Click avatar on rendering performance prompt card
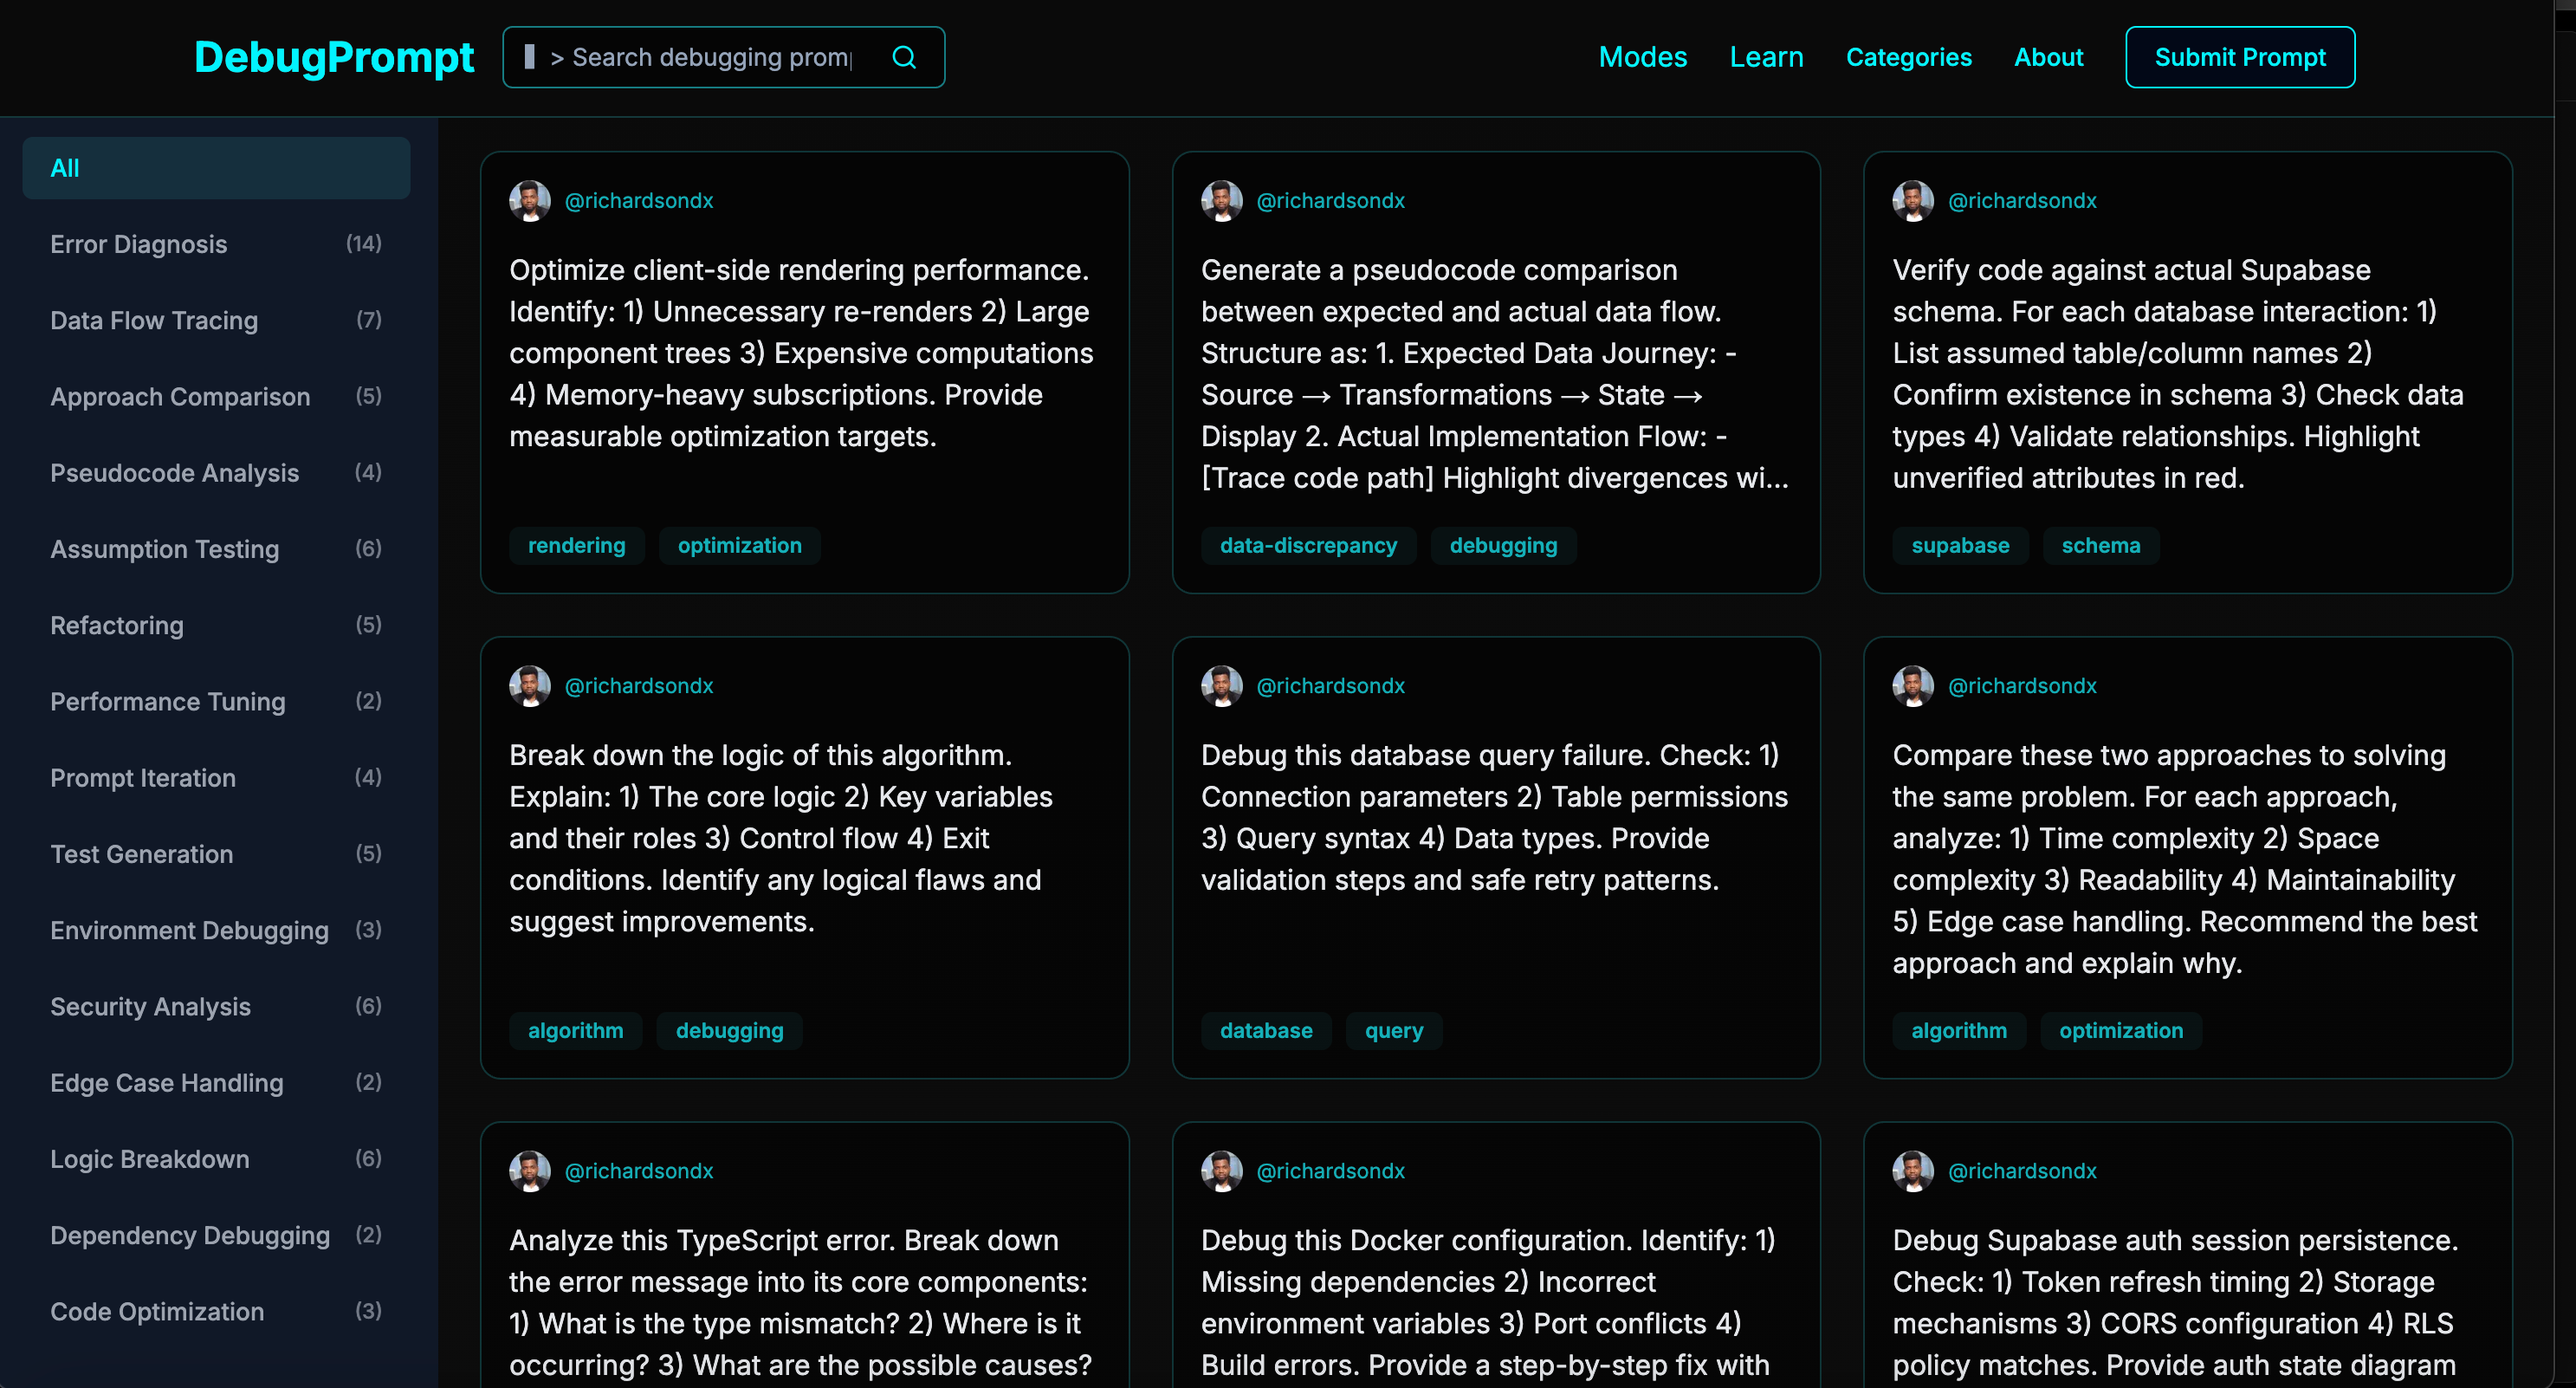The height and width of the screenshot is (1388, 2576). pyautogui.click(x=530, y=201)
